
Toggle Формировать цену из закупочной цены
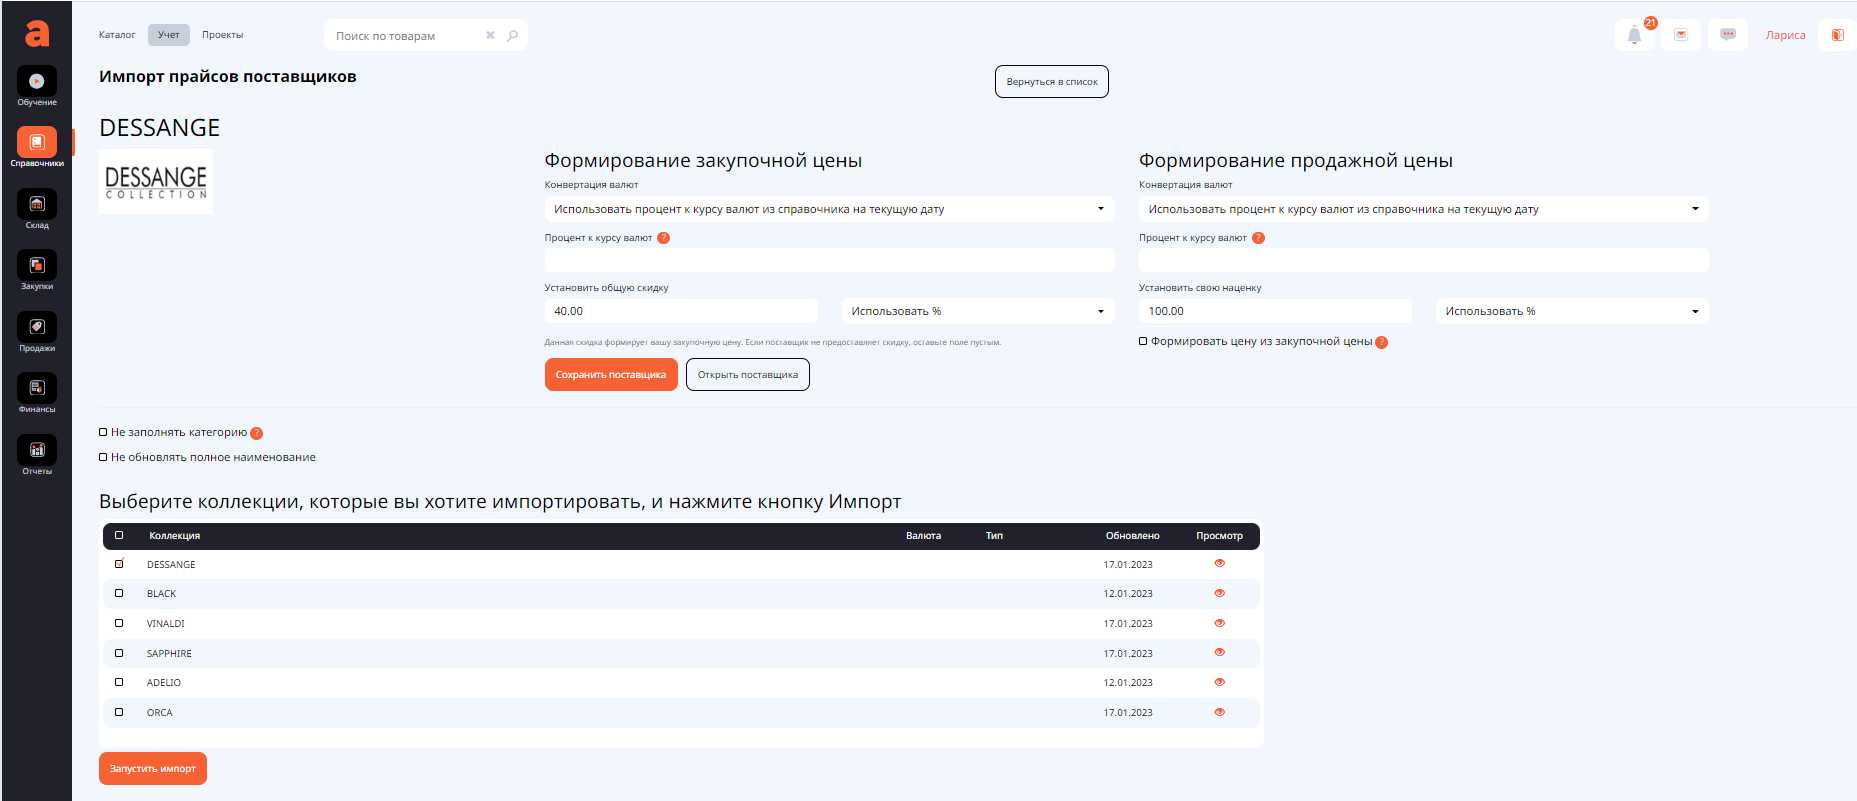point(1143,341)
